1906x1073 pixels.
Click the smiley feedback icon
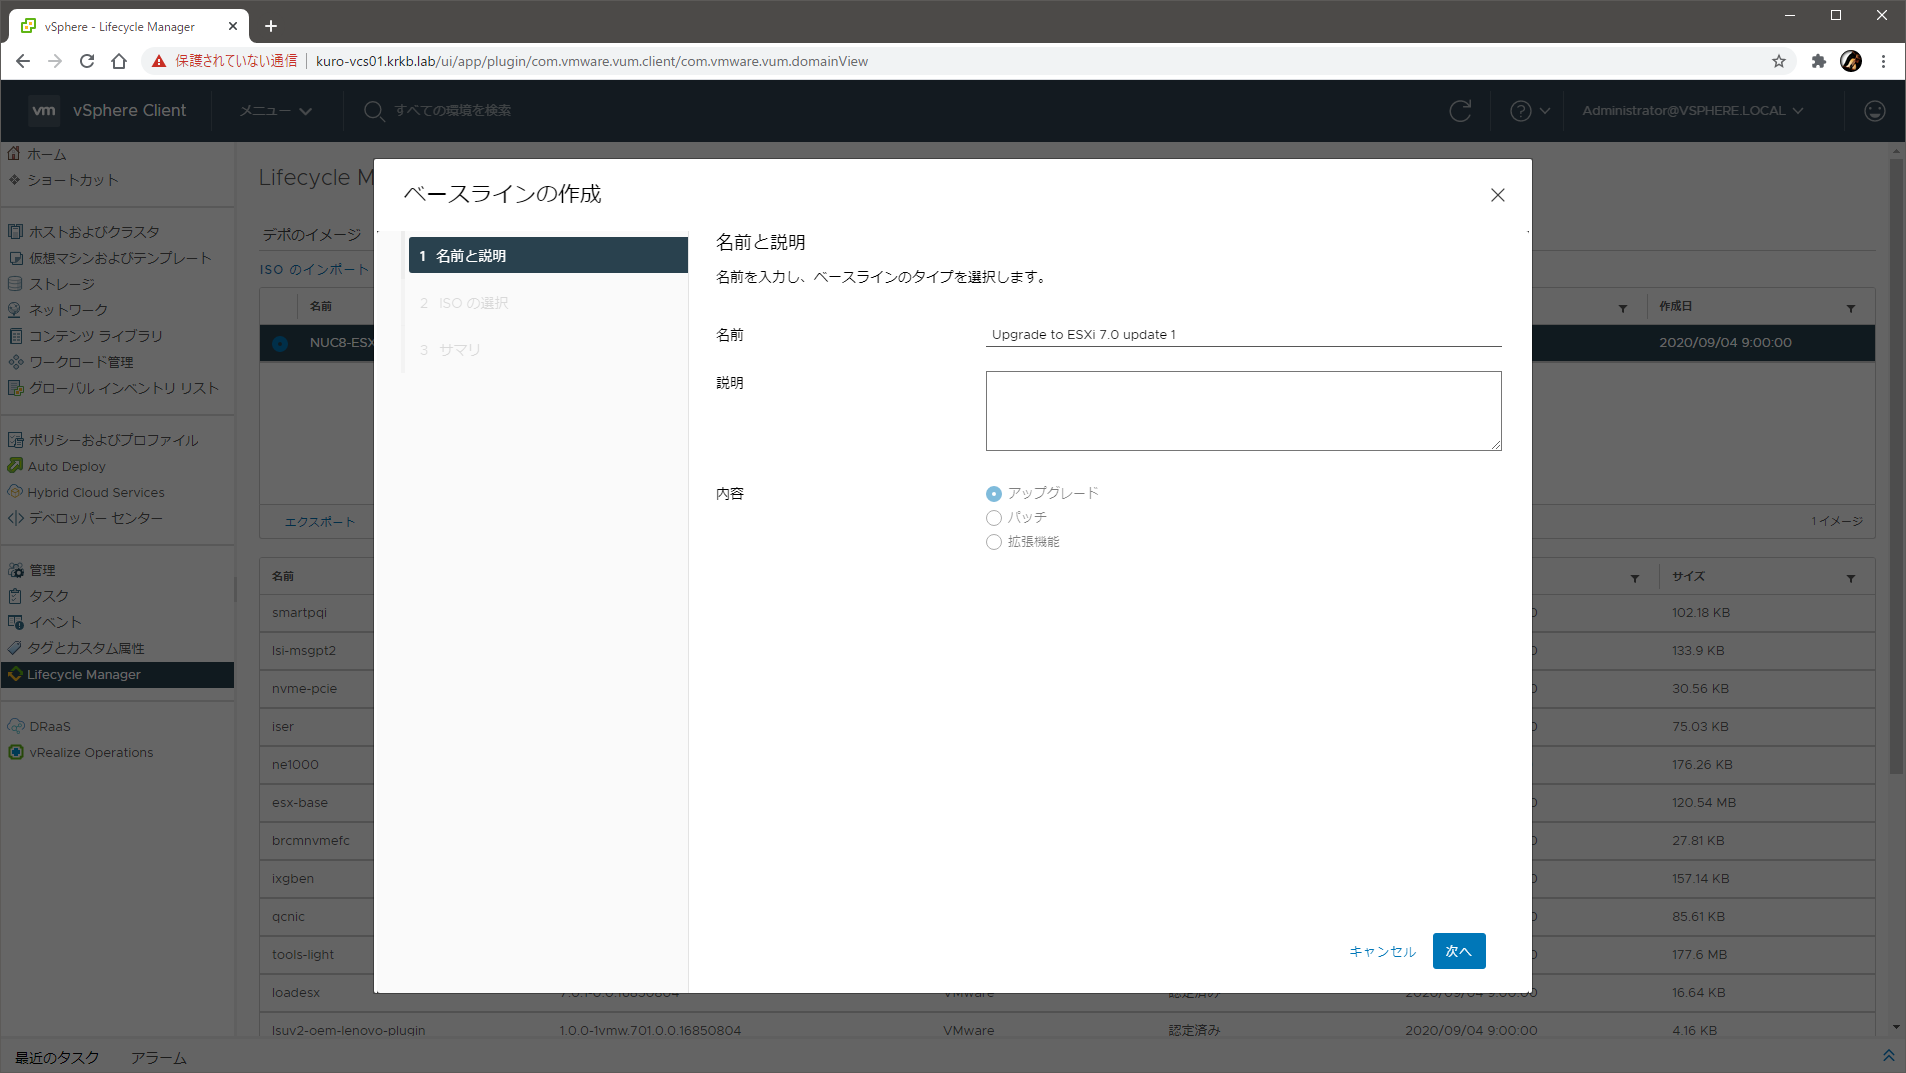point(1874,111)
